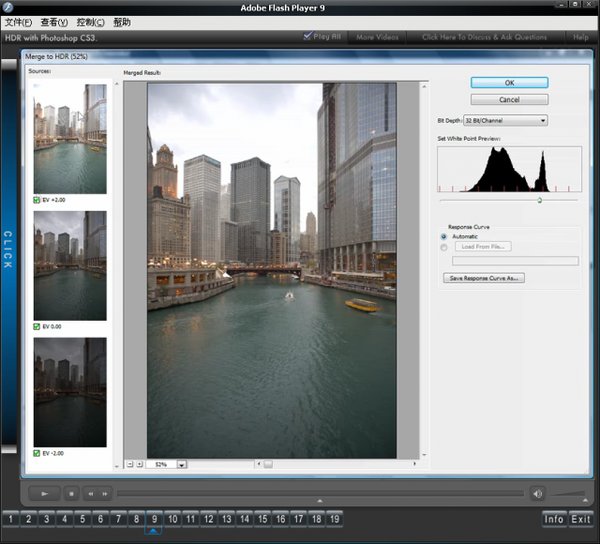Uncheck the EV +2.00 source image
This screenshot has height=544, width=600.
click(37, 200)
